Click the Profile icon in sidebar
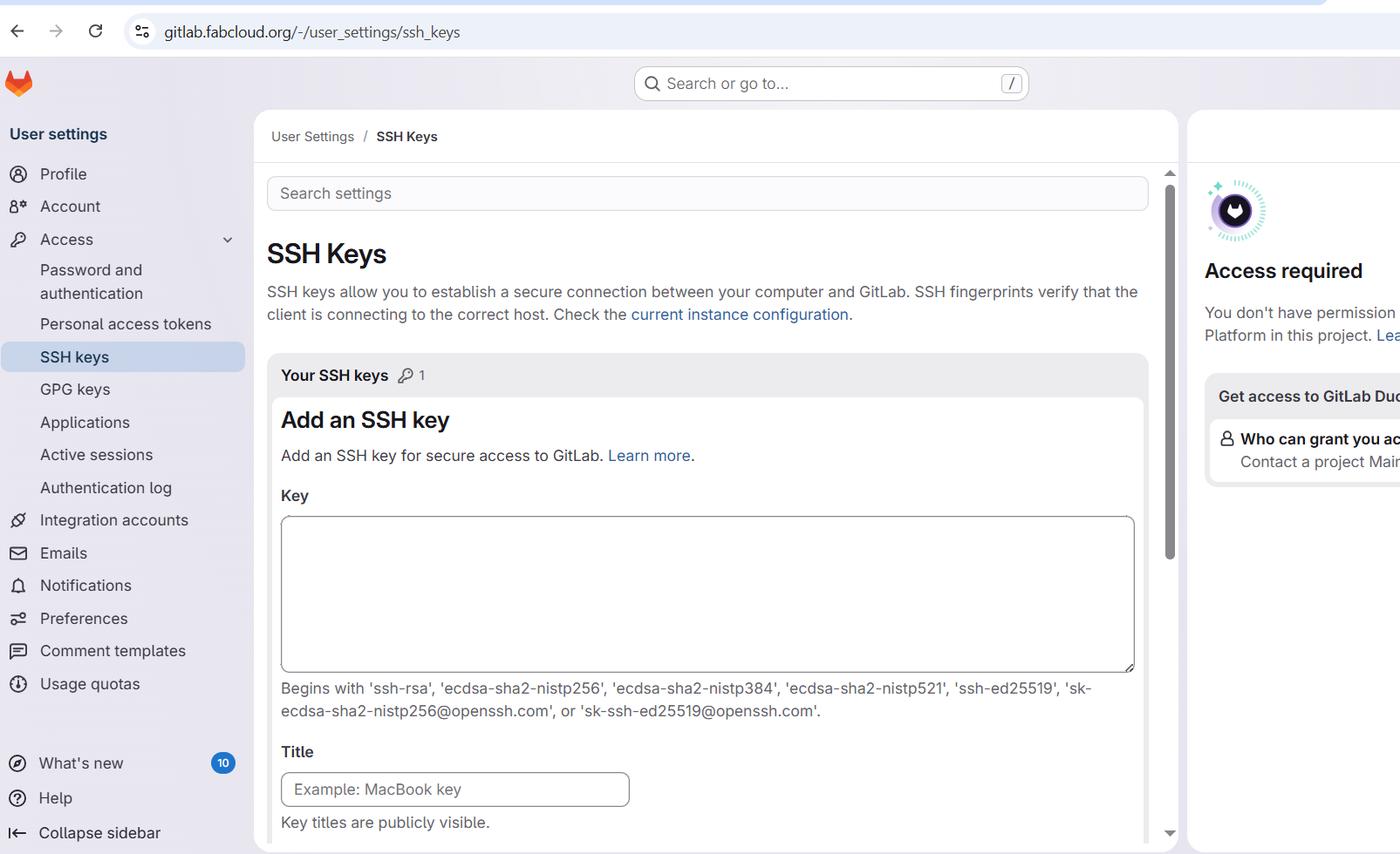1400x854 pixels. click(18, 174)
